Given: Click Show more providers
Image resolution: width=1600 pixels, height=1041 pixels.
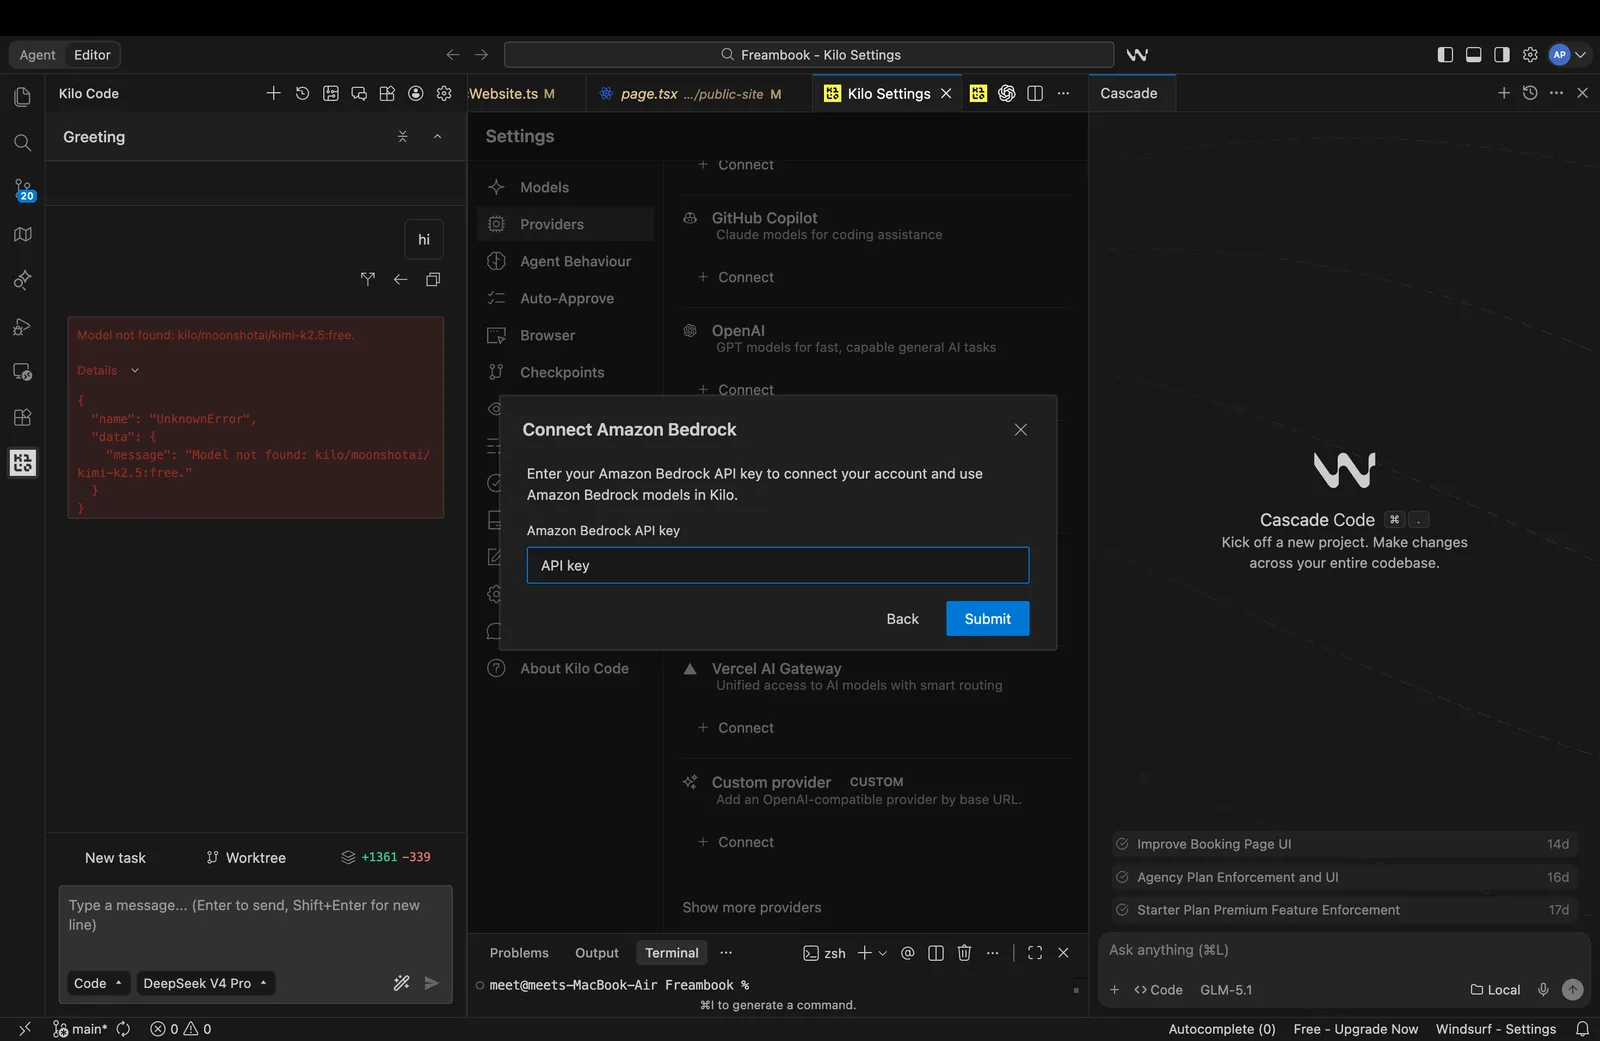Looking at the screenshot, I should tap(752, 907).
